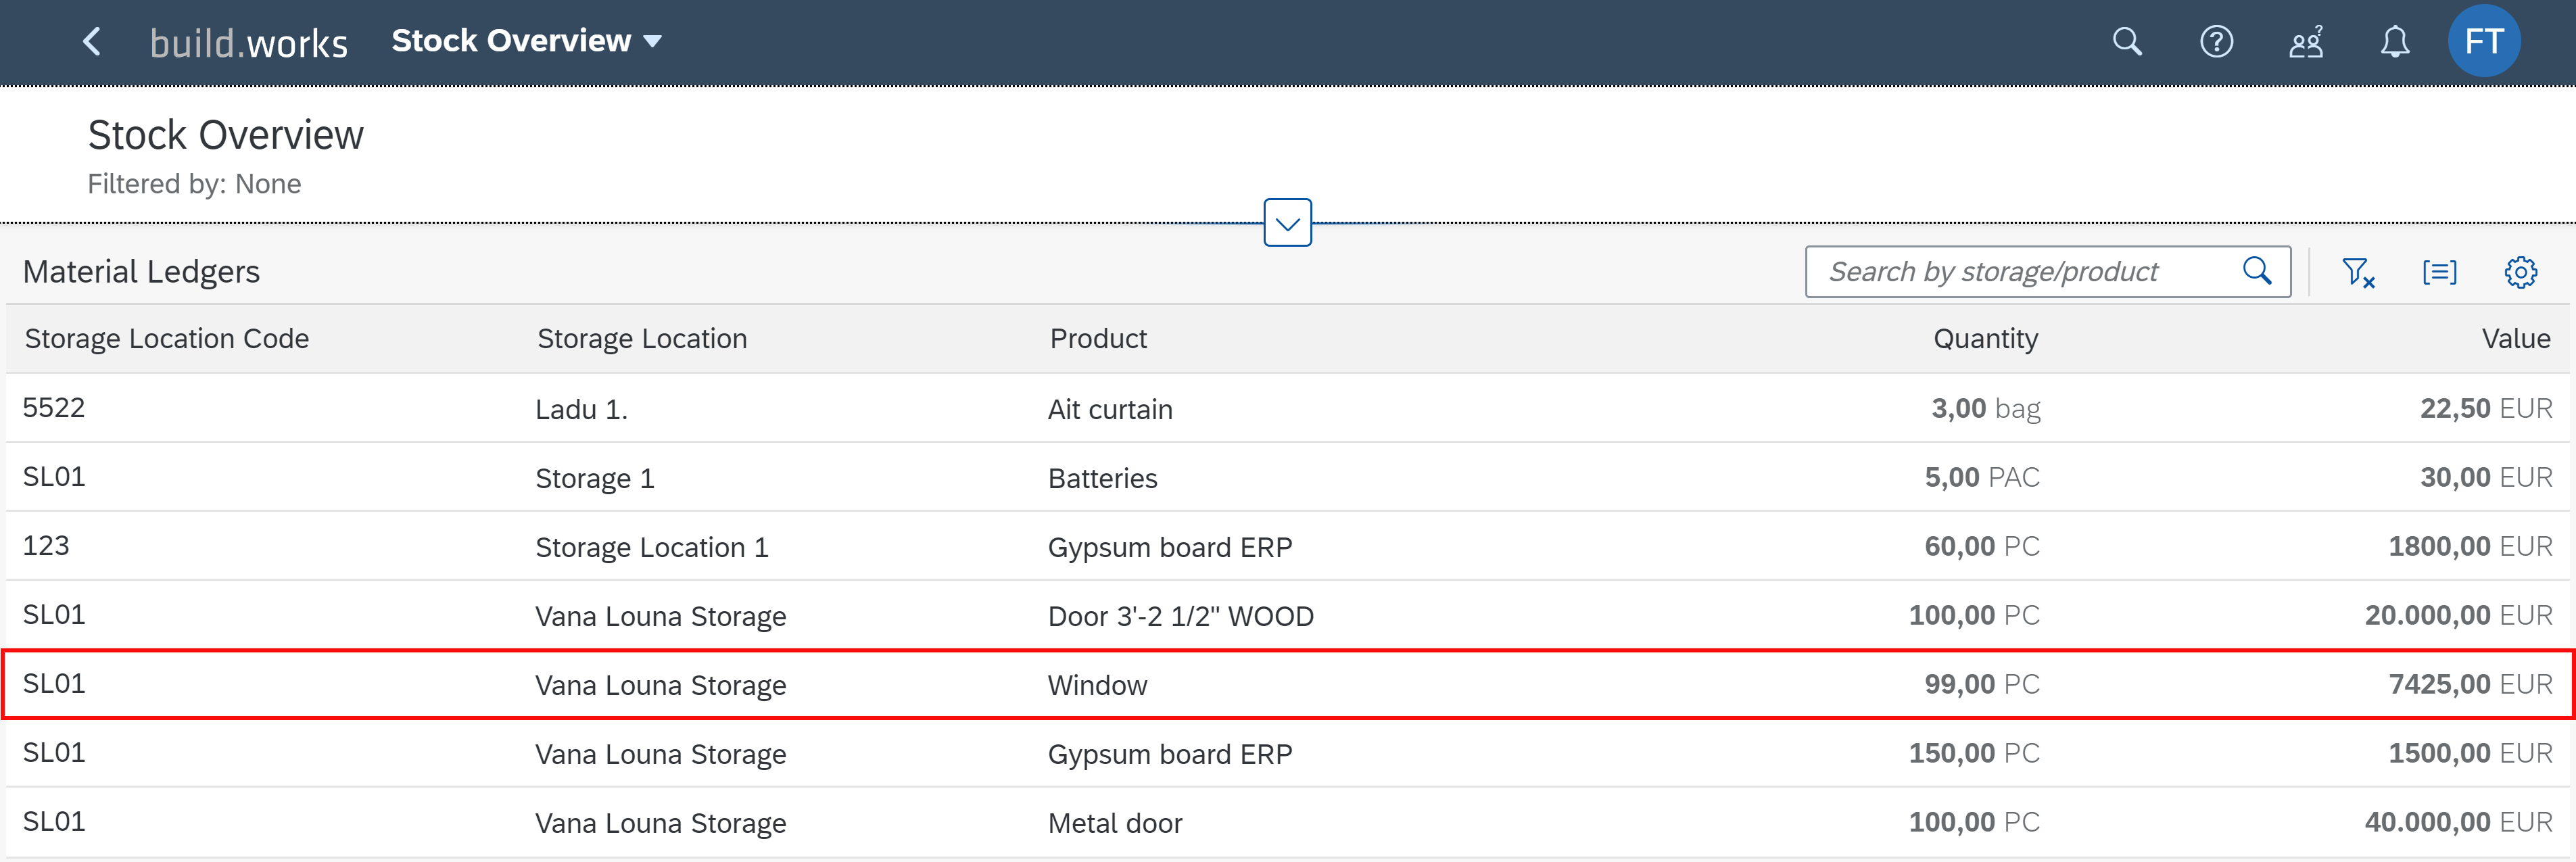2576x862 pixels.
Task: Select the Door 3'-2 1/2" WOOD product
Action: [1180, 616]
